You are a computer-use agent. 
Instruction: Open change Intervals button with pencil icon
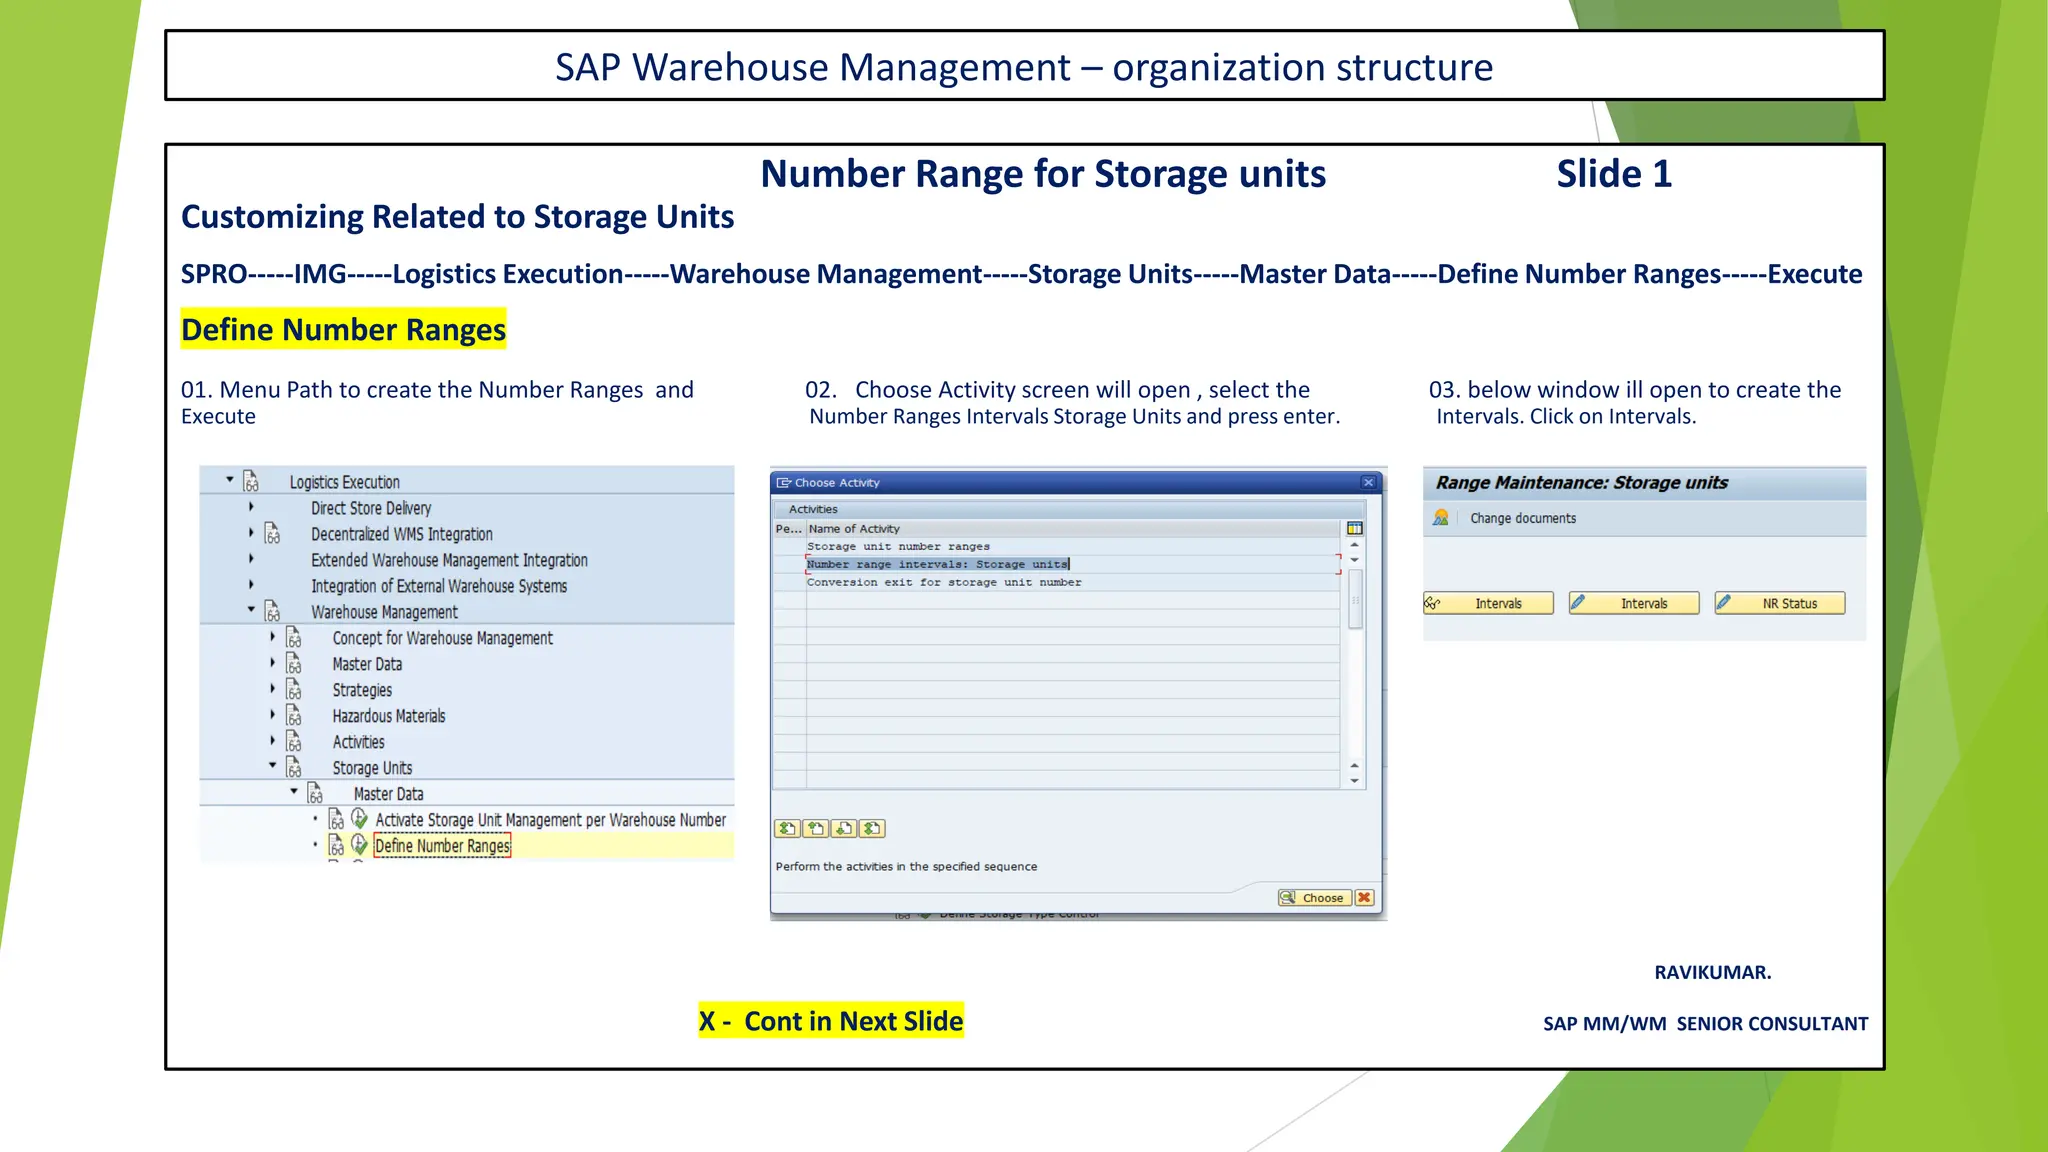coord(1634,603)
